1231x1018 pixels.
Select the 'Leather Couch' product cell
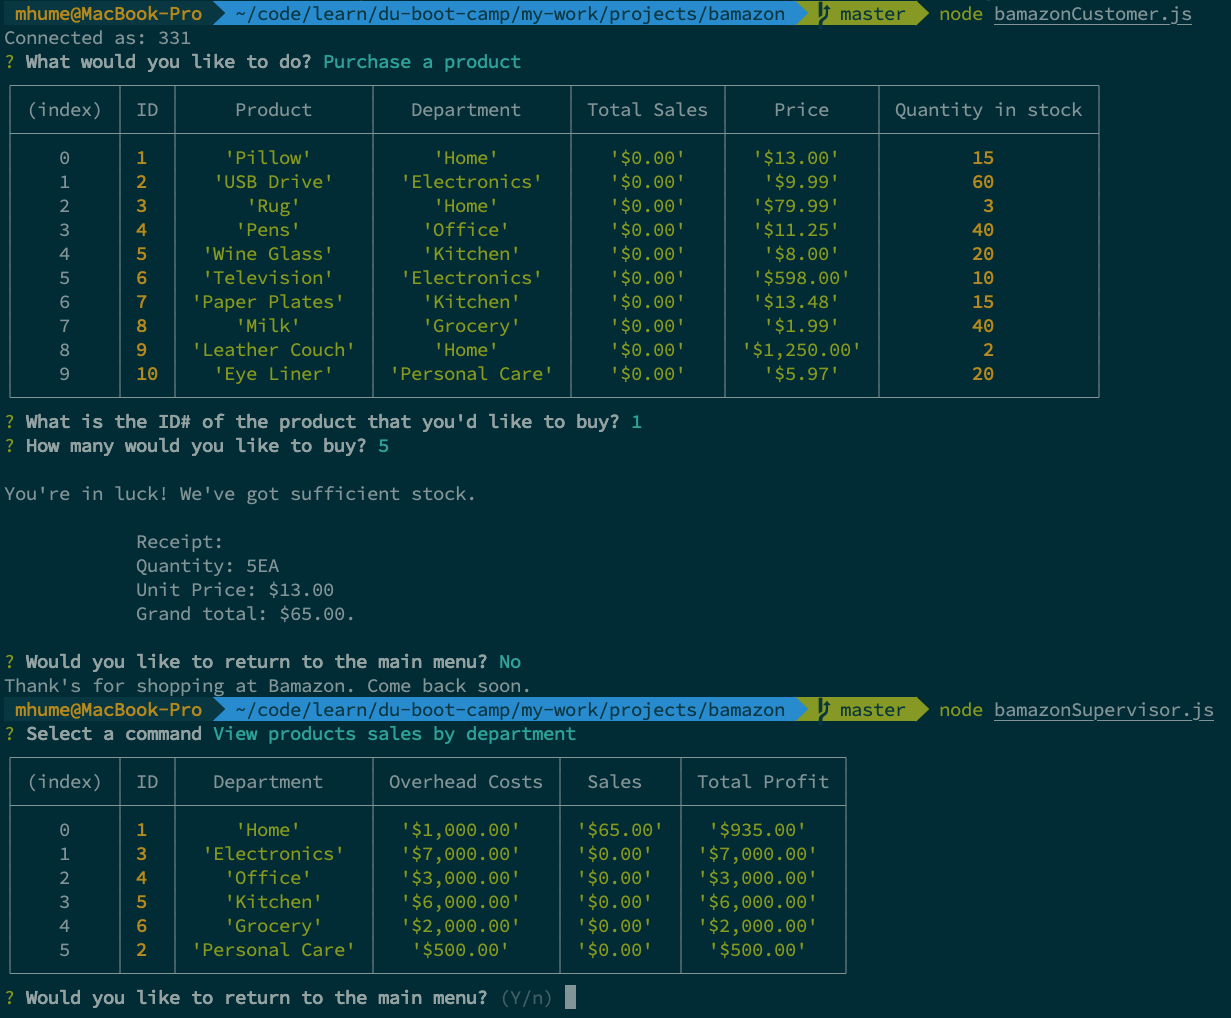click(273, 350)
